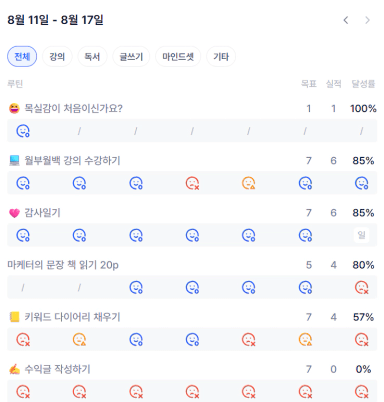Screen dimensions: 384x402
Task: Click the orange warning face in 월부월백 강의 row
Action: [249, 183]
